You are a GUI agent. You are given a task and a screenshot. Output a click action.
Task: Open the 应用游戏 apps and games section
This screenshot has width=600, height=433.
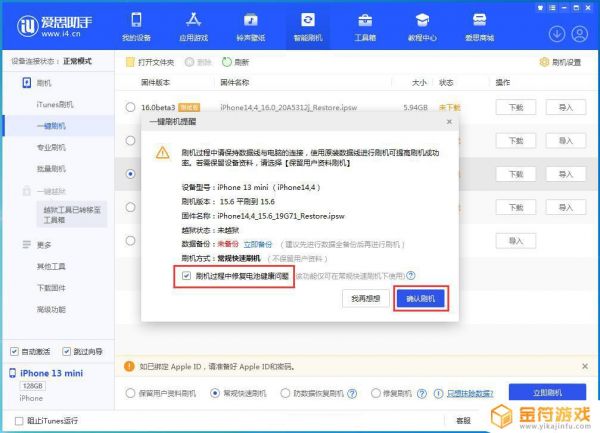pos(194,26)
